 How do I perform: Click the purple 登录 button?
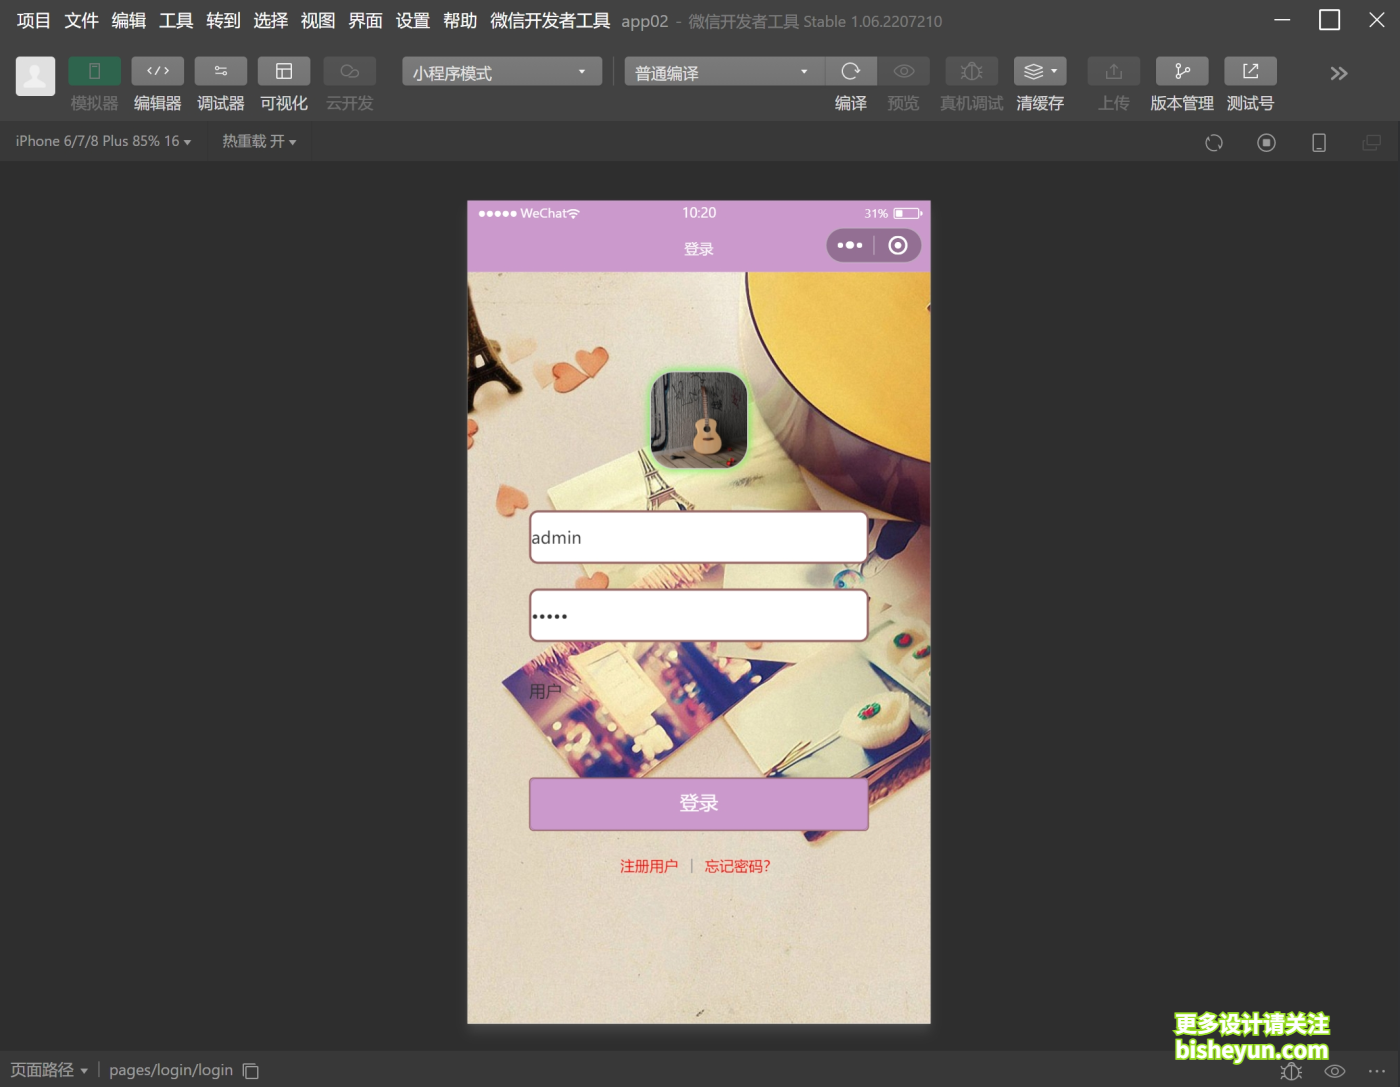pyautogui.click(x=698, y=804)
